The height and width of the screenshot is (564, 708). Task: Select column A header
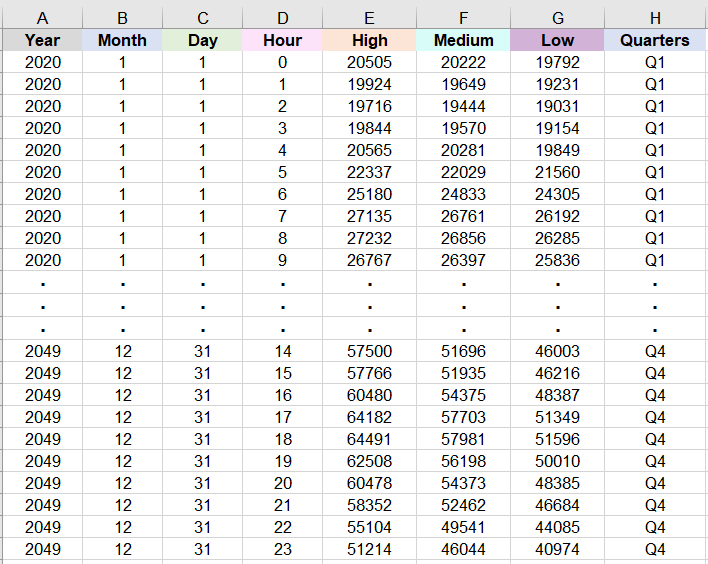[x=42, y=18]
